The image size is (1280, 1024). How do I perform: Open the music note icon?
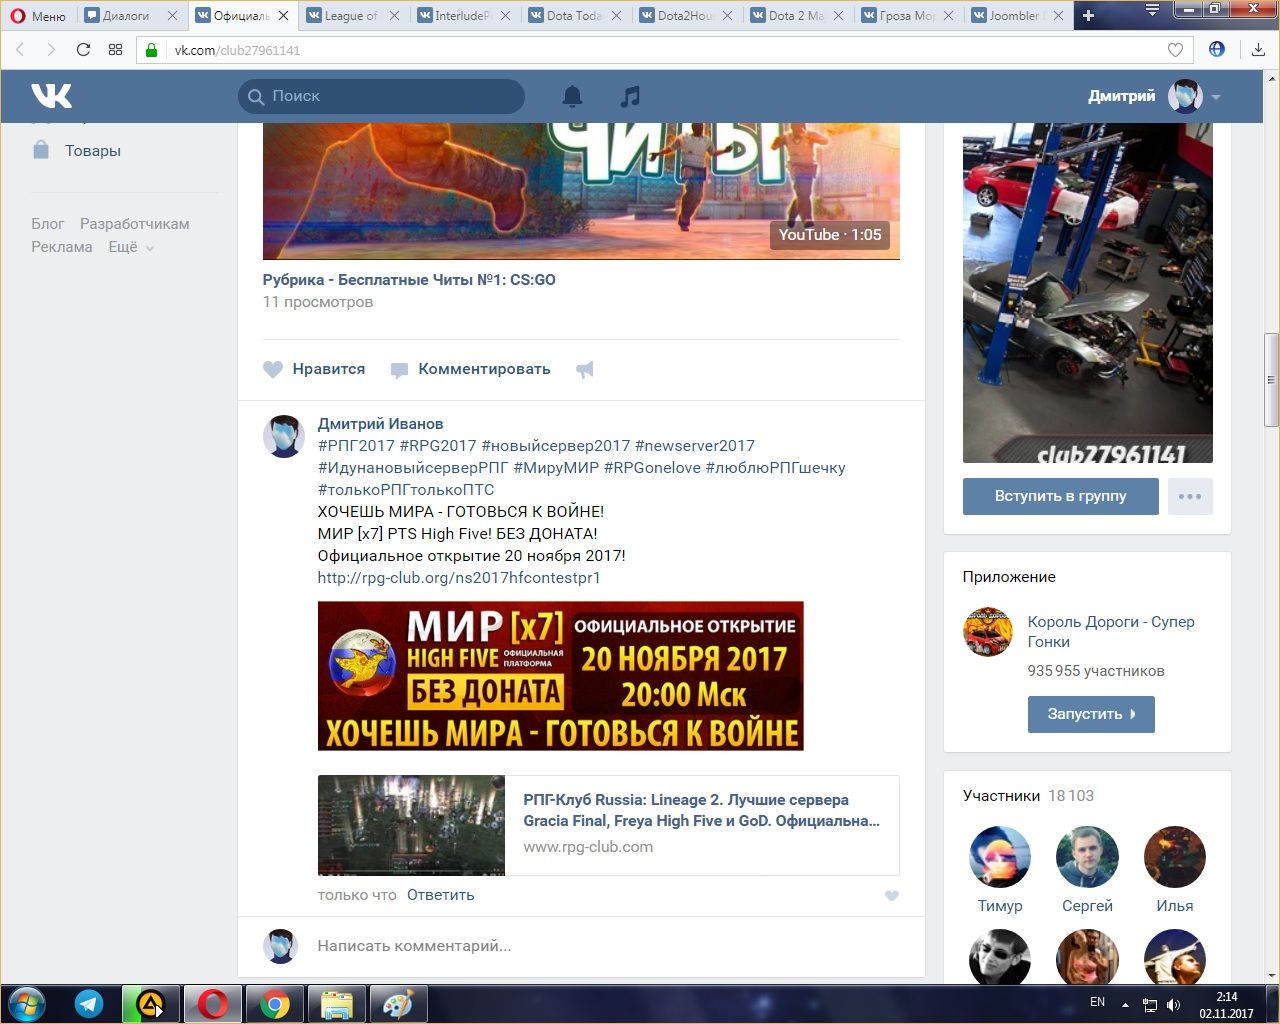[629, 96]
